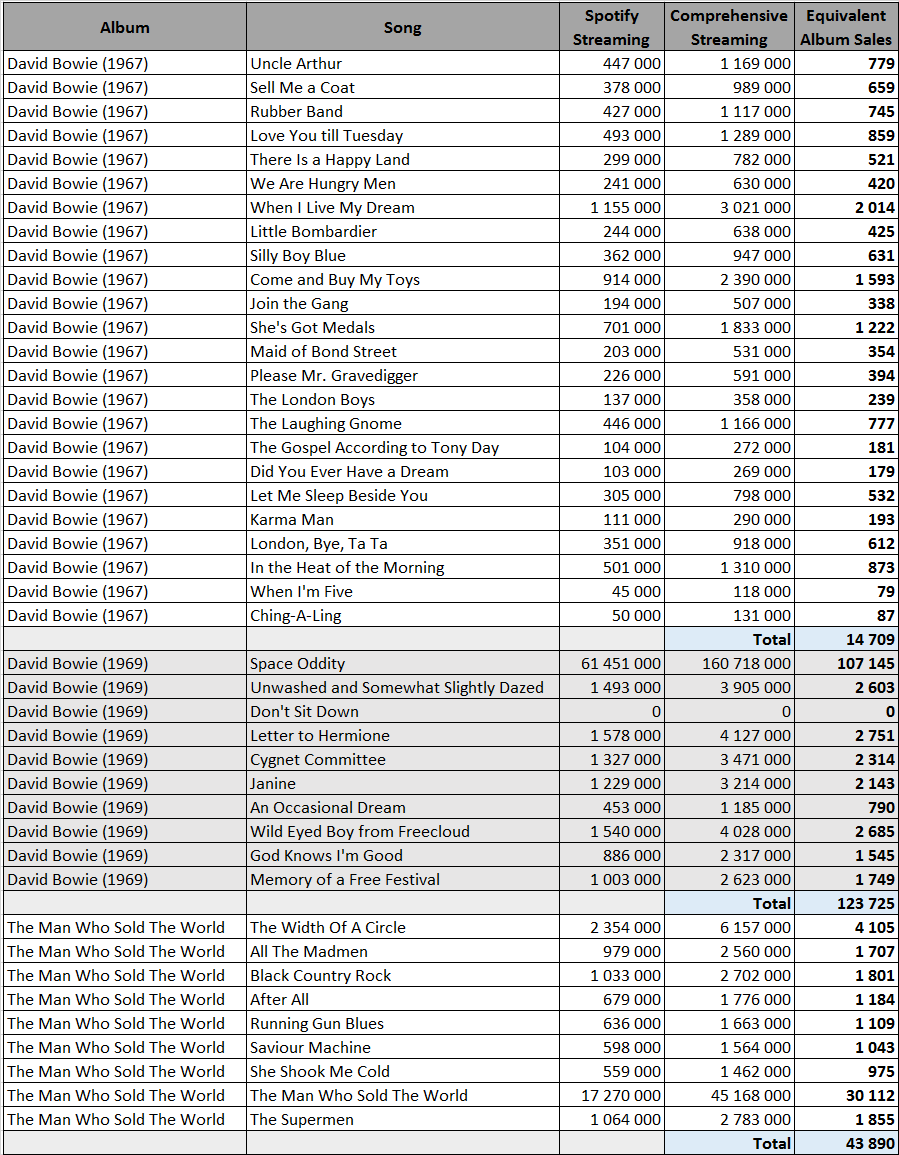Select the God Knows I'm Good cell
Screen dimensions: 899x1155
click(x=402, y=856)
